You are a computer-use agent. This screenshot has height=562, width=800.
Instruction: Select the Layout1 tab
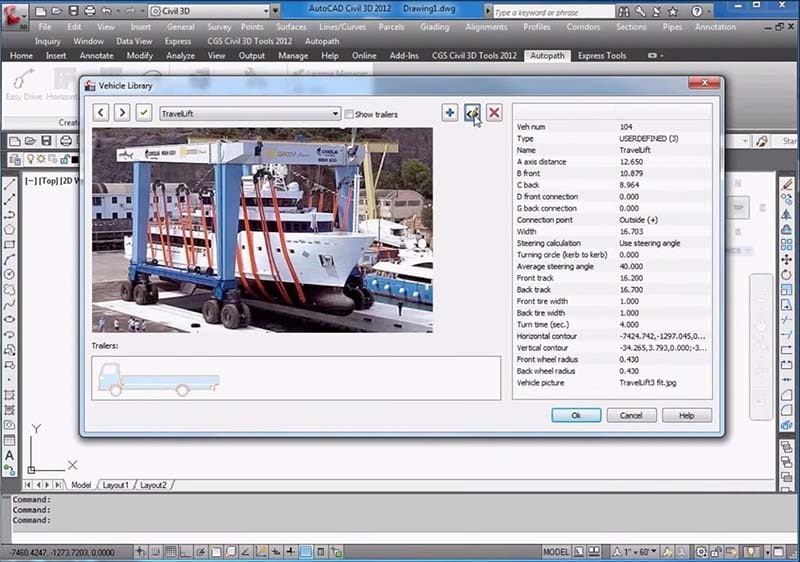pyautogui.click(x=116, y=485)
